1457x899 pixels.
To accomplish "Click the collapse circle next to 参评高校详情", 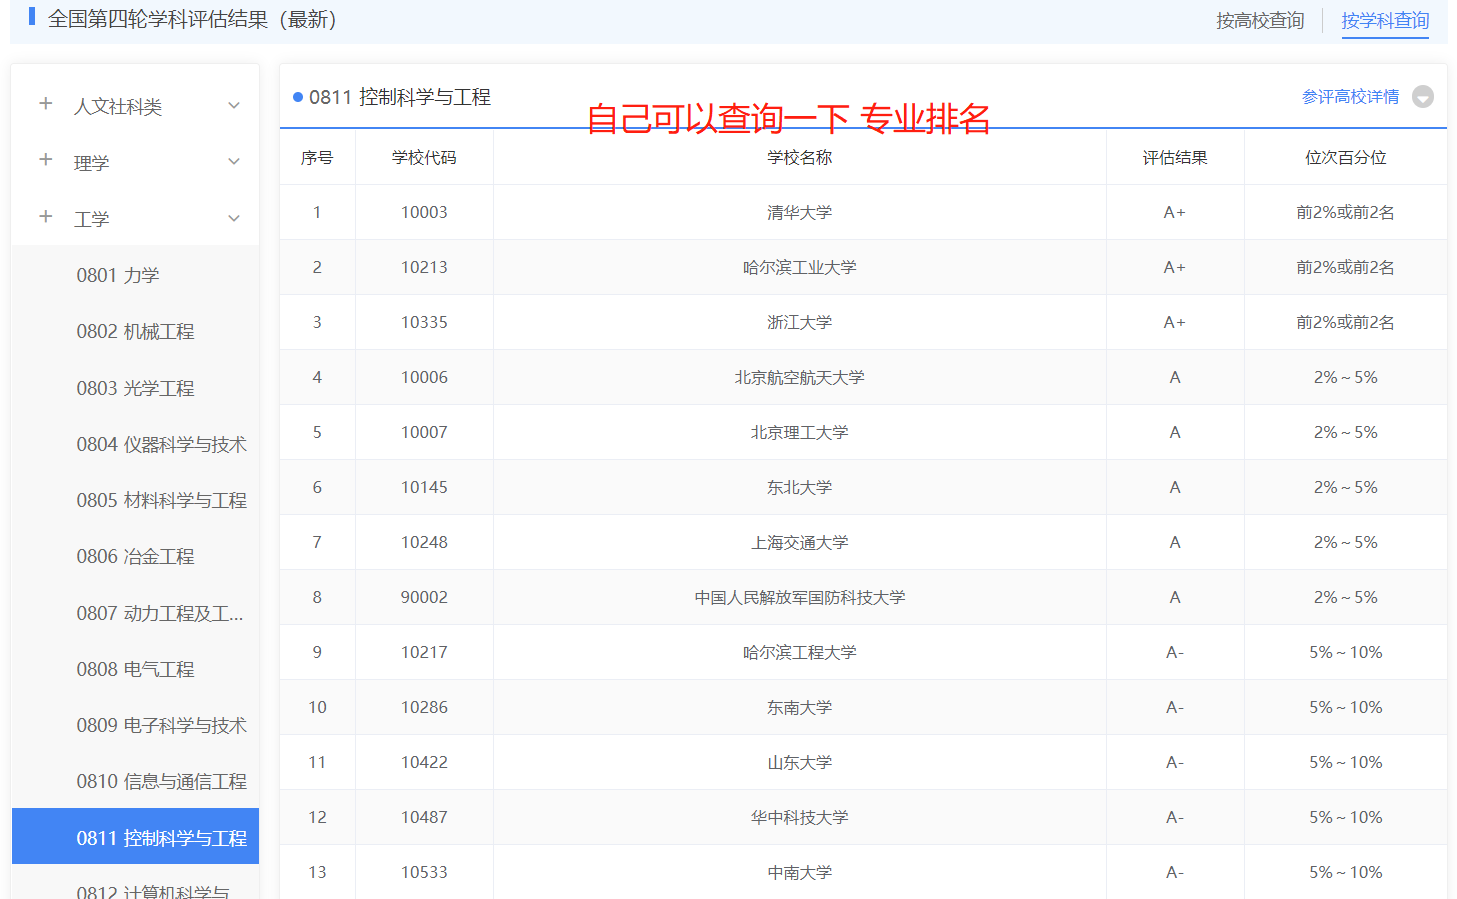I will point(1423,96).
